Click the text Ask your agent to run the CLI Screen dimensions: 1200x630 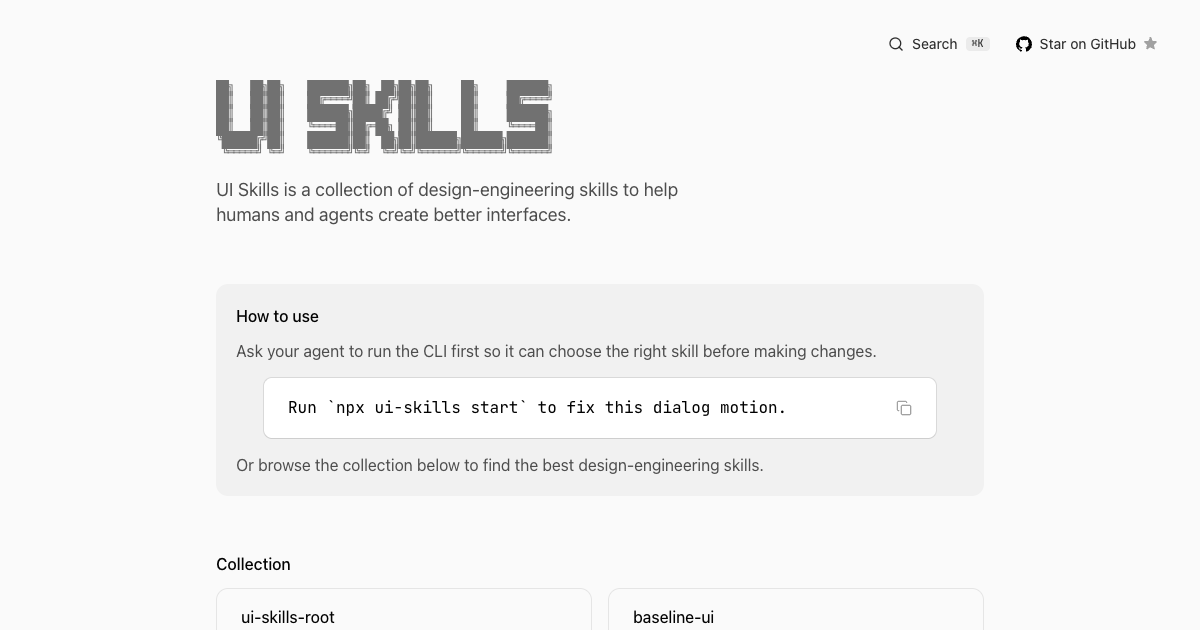click(x=556, y=351)
